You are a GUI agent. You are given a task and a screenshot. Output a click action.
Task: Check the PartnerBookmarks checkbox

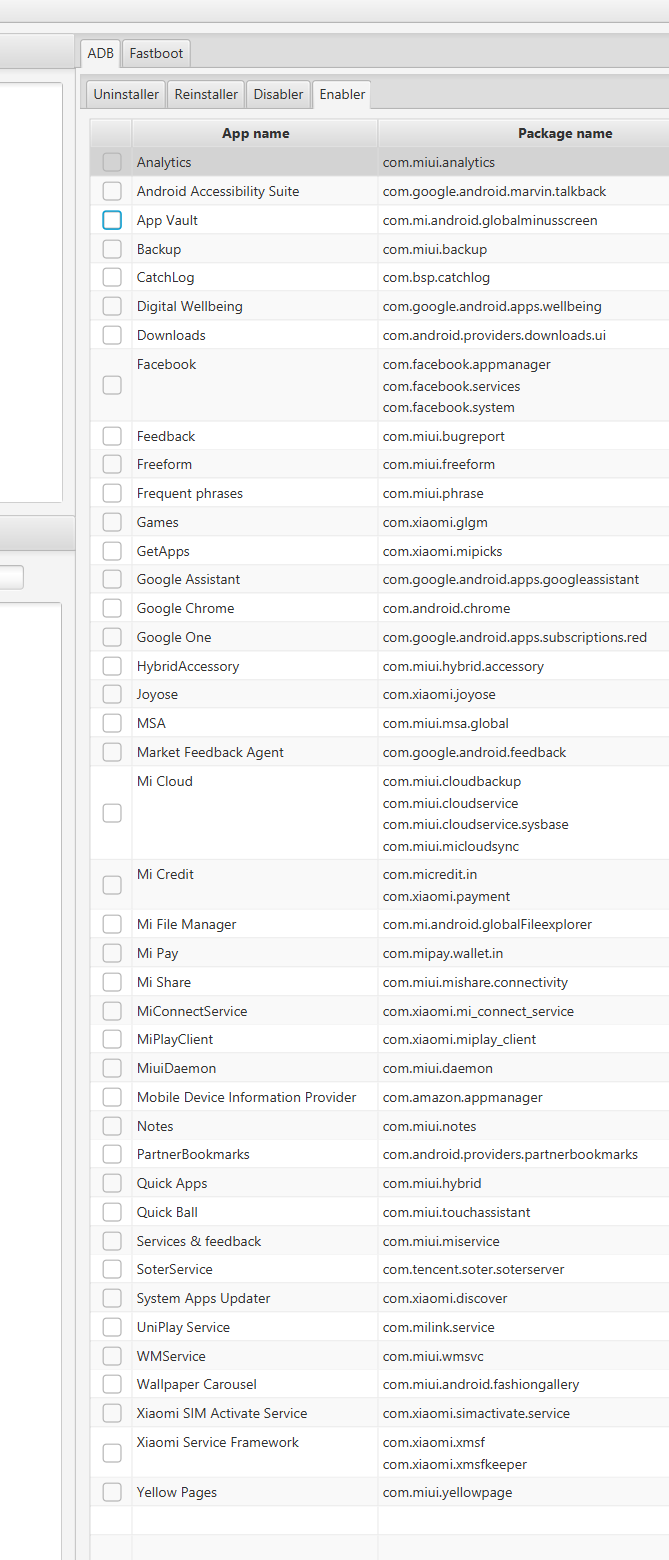pyautogui.click(x=112, y=1154)
